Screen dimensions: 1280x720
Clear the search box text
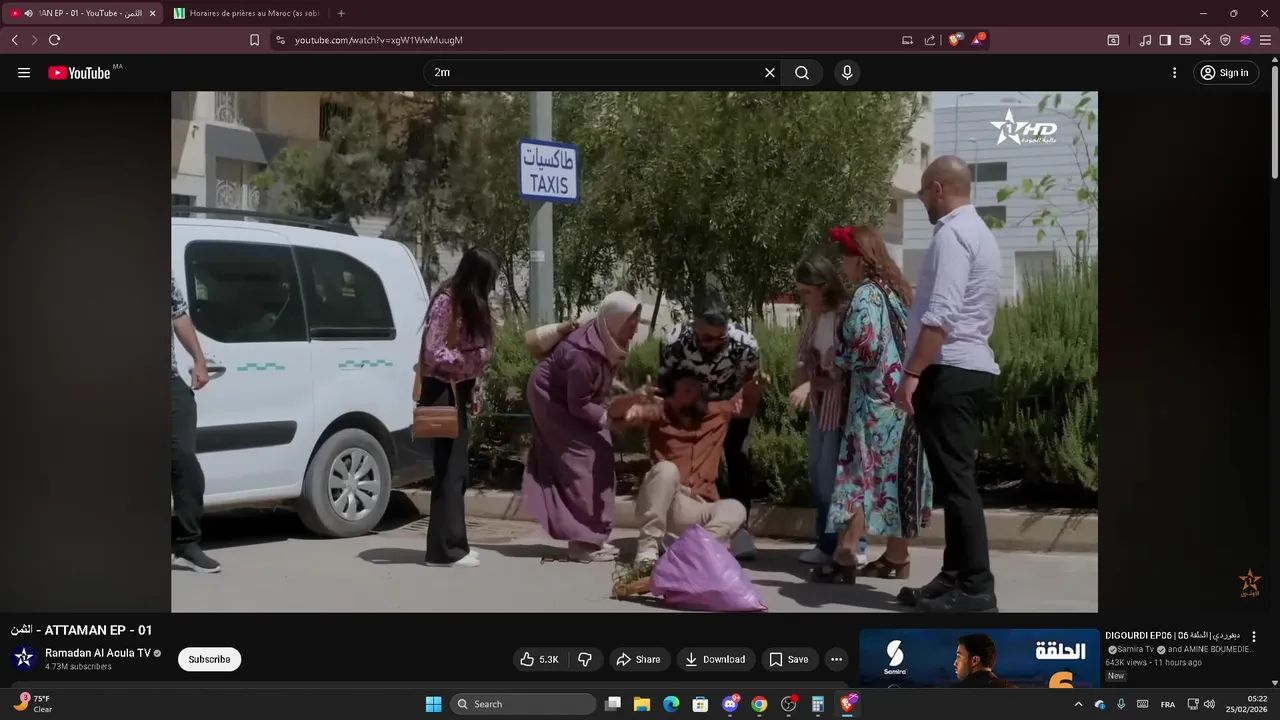(770, 73)
